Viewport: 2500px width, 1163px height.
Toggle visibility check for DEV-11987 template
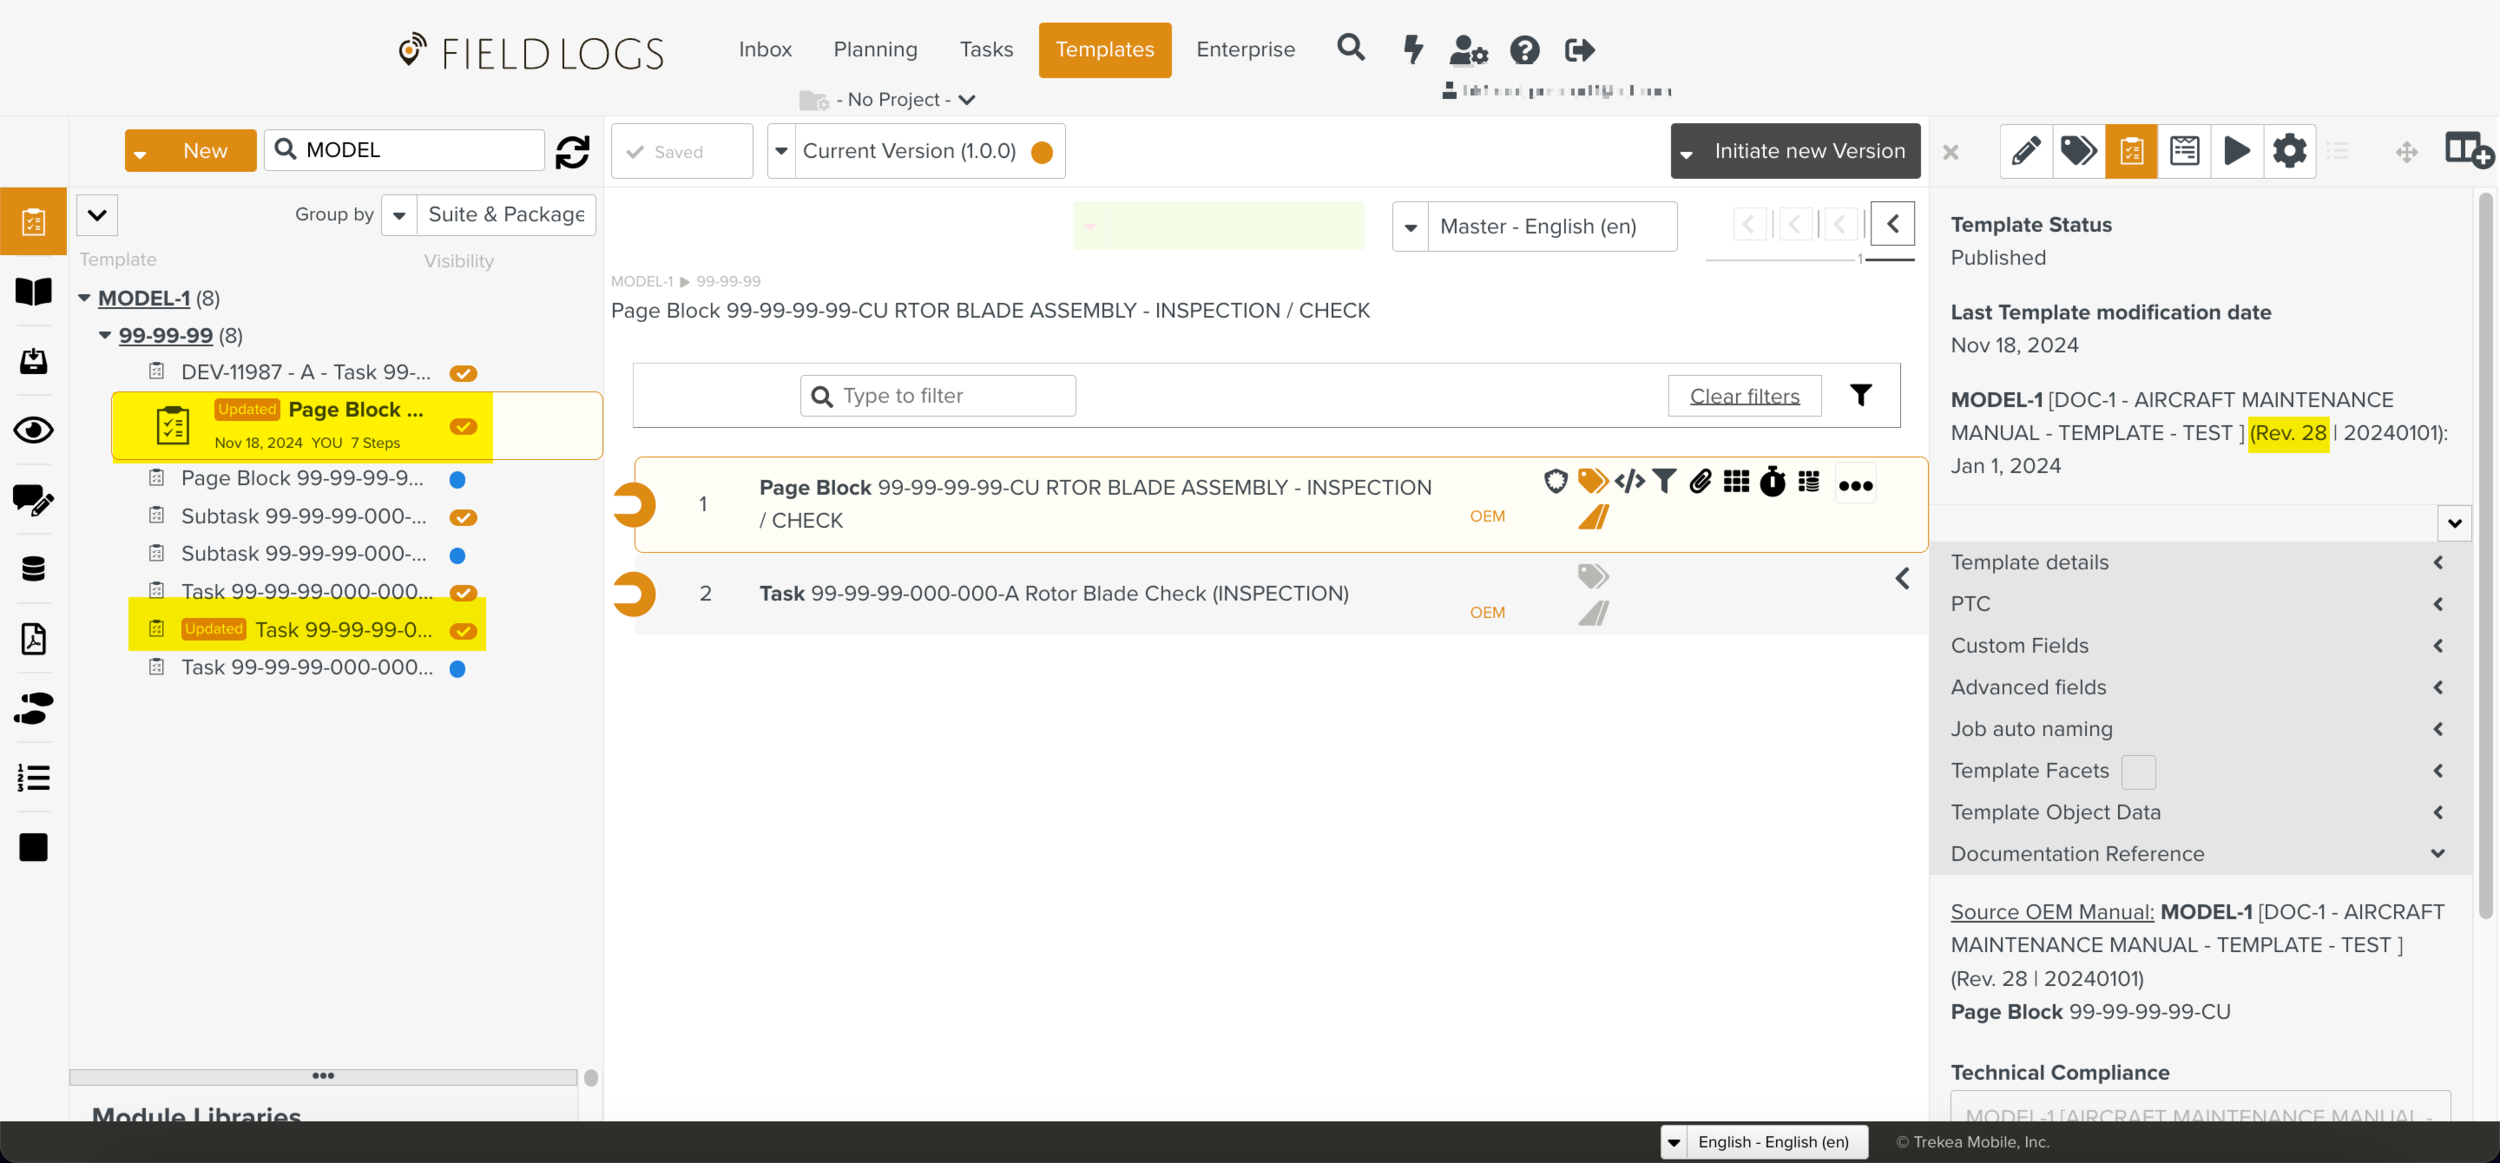tap(463, 373)
